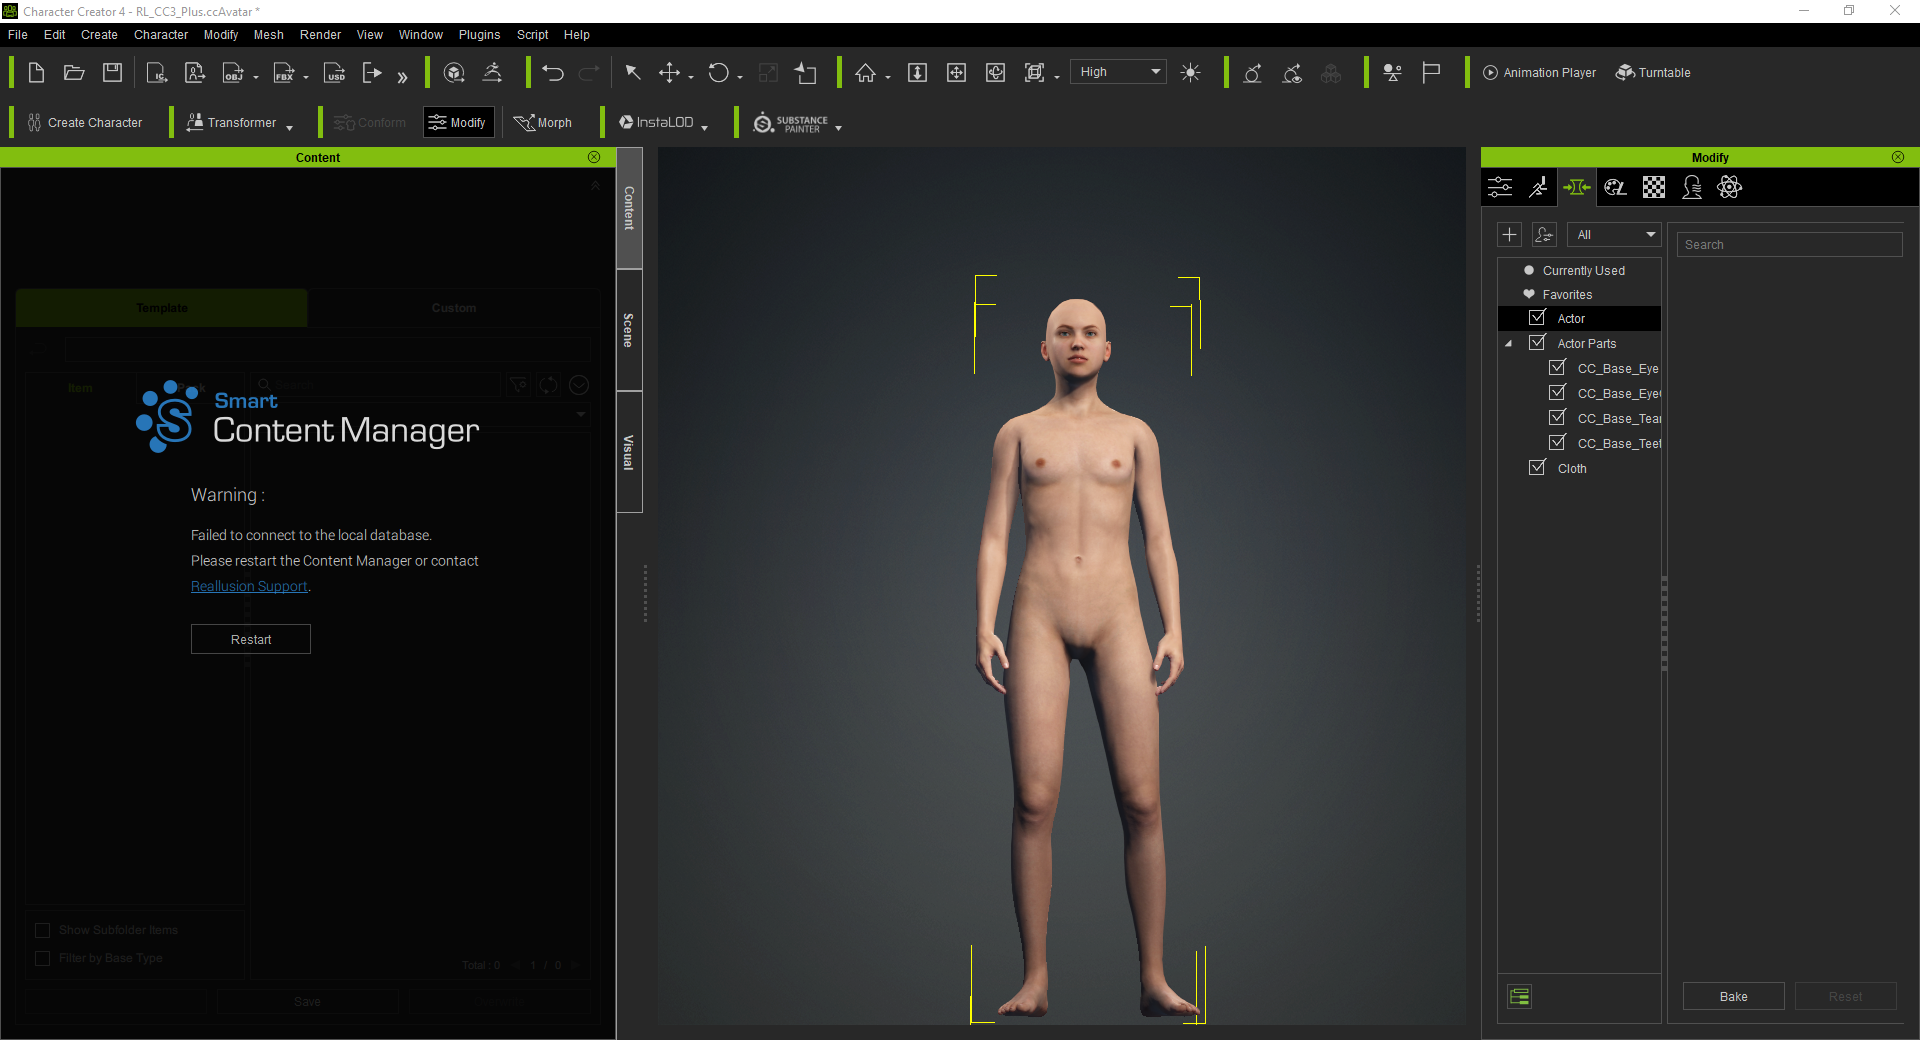Open the Attribute sliders tab in Modify

1500,187
